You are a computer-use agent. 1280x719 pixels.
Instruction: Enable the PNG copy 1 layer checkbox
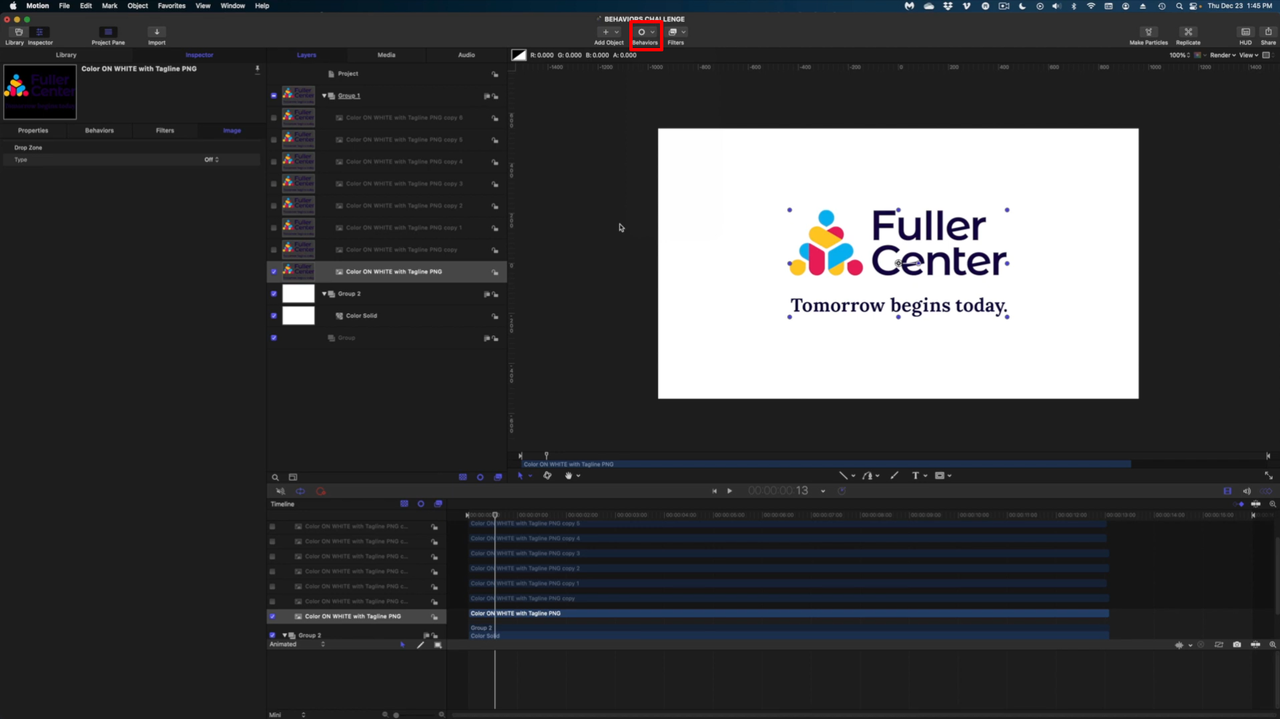pos(274,228)
